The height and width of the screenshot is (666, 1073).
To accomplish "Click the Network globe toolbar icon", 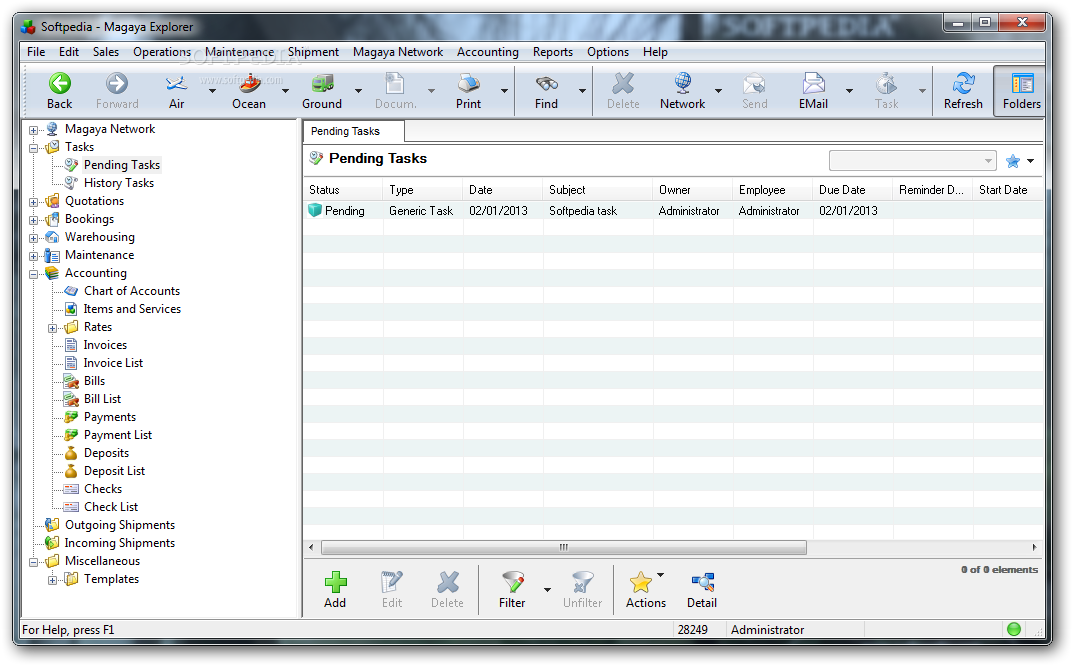I will click(x=682, y=84).
